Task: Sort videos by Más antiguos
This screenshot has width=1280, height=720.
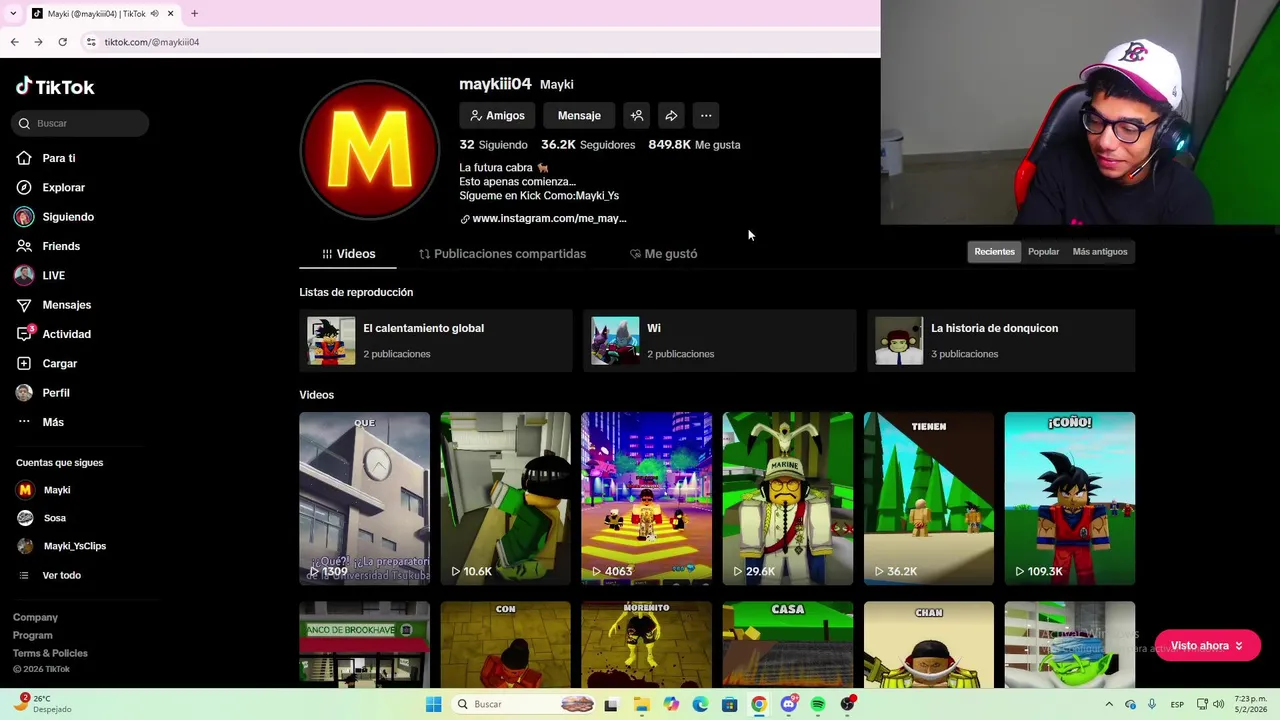Action: point(1100,252)
